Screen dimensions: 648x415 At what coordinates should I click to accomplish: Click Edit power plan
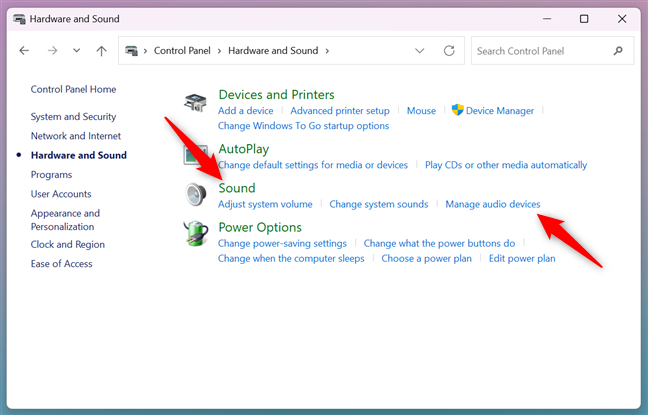522,258
